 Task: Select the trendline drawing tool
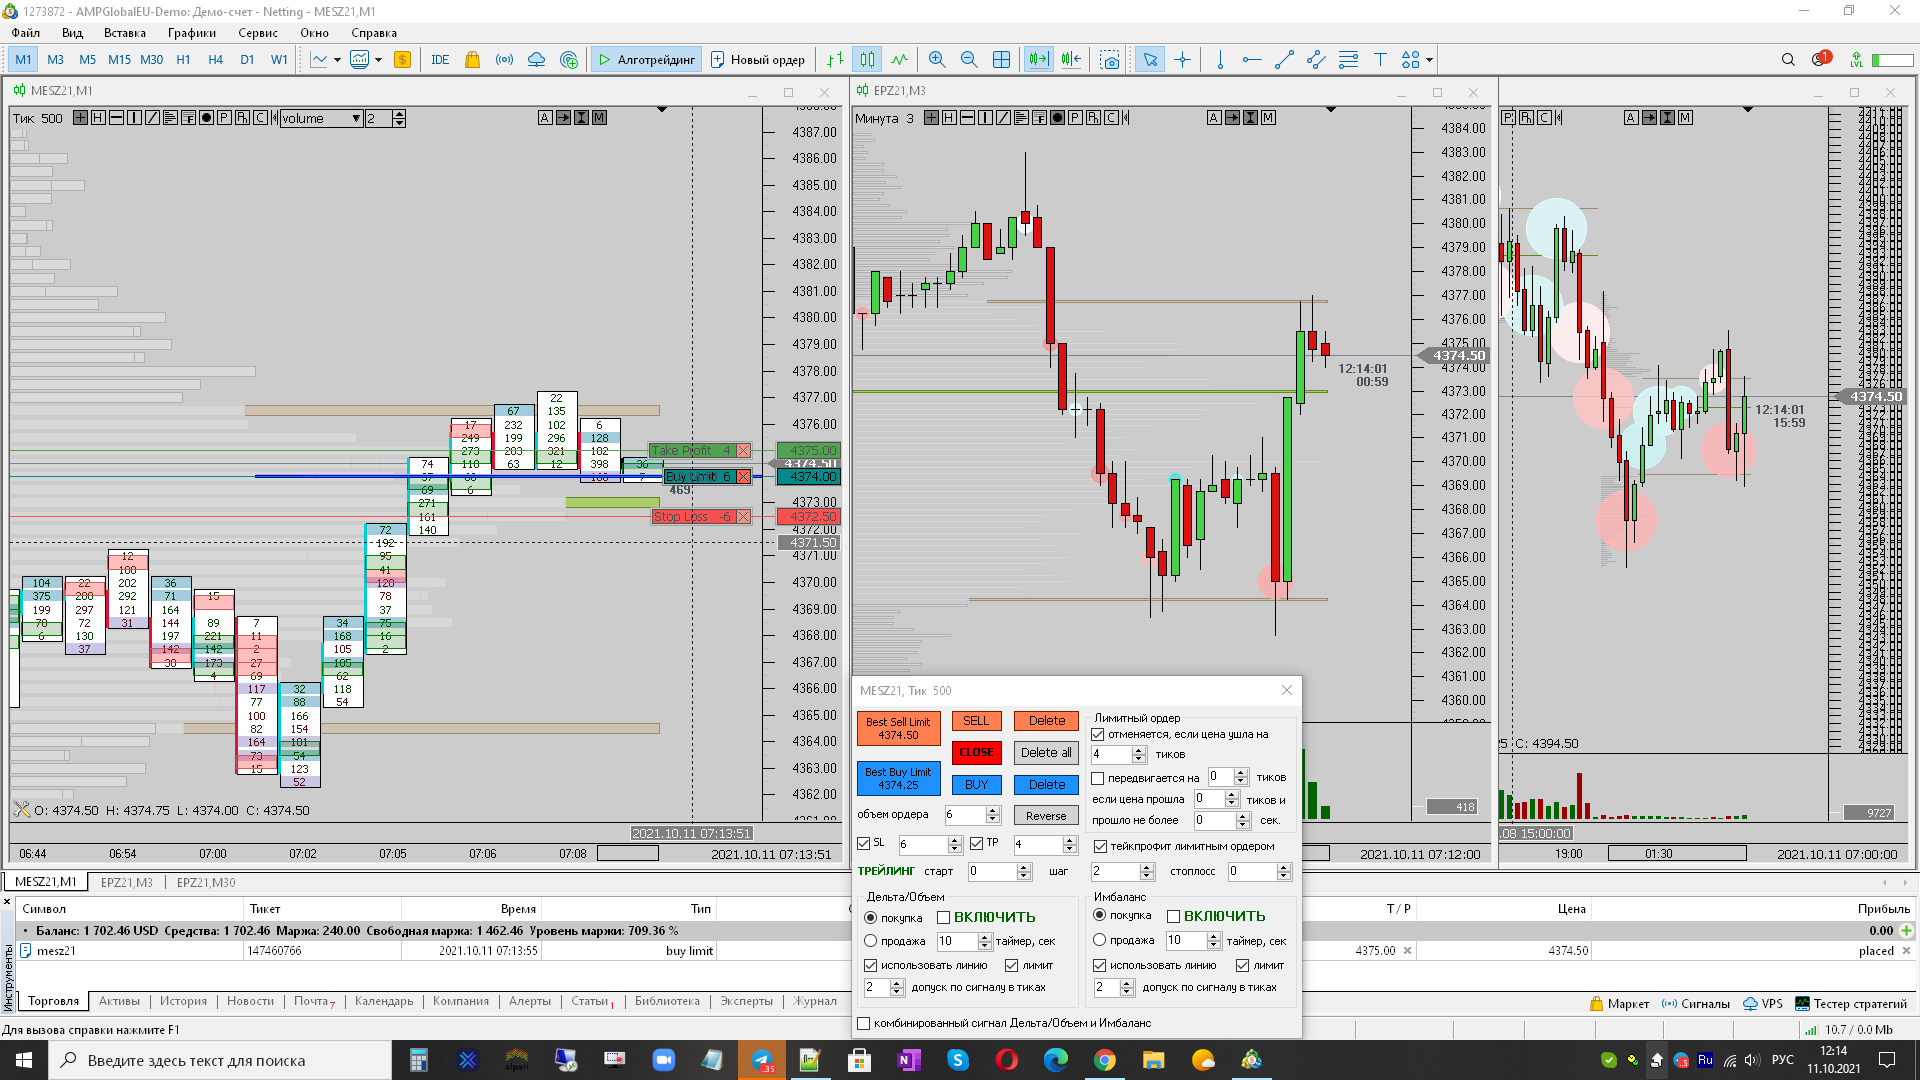(x=1284, y=60)
